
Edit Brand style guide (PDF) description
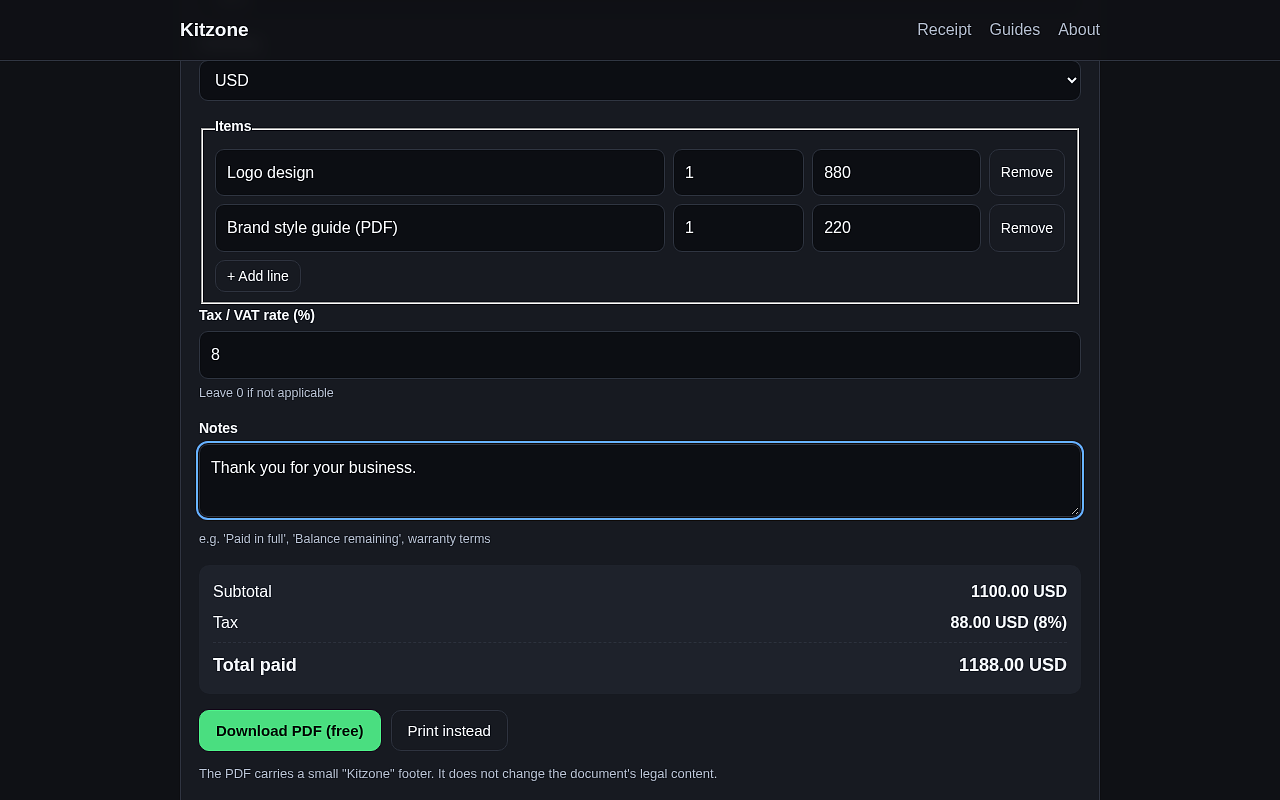440,228
